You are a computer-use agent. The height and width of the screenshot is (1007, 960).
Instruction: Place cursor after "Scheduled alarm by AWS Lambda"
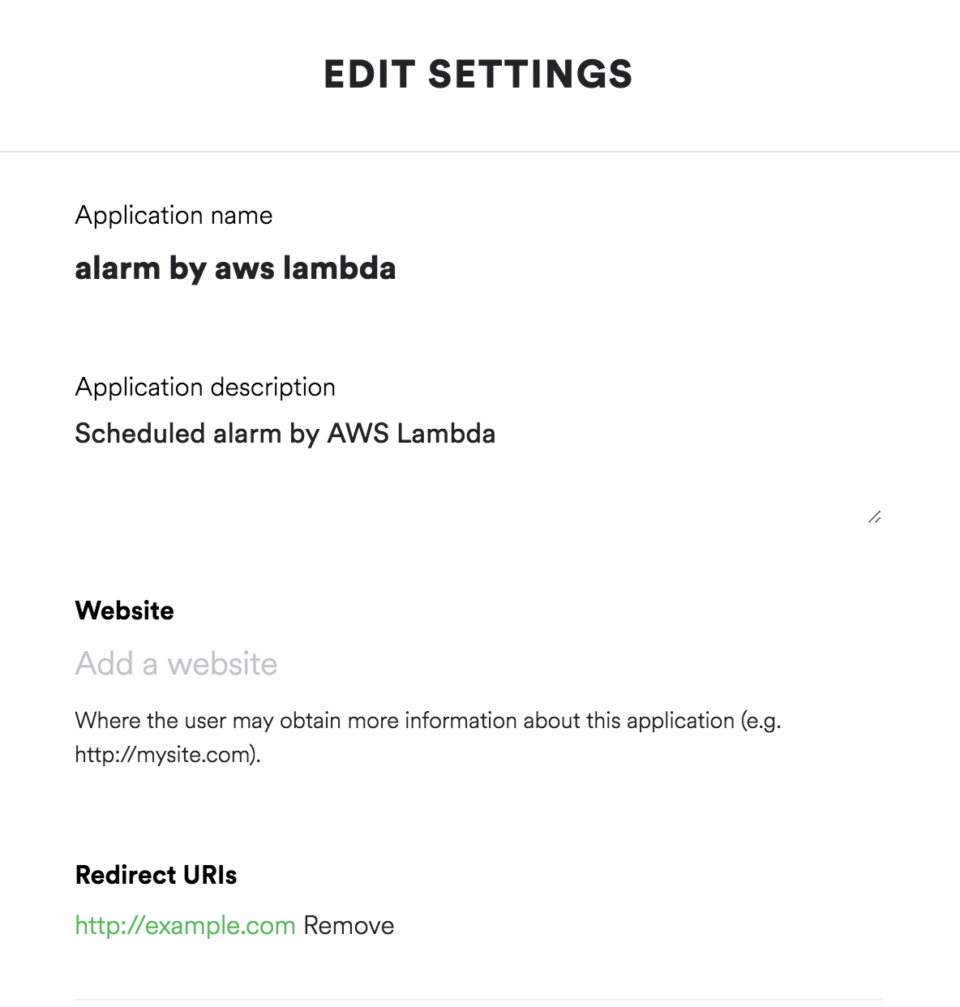tap(498, 433)
